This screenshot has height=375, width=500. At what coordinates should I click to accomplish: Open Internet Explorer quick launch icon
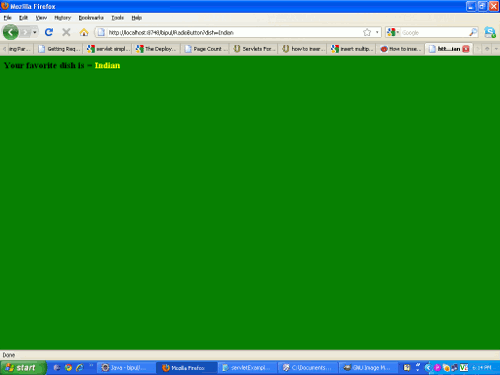[x=79, y=368]
